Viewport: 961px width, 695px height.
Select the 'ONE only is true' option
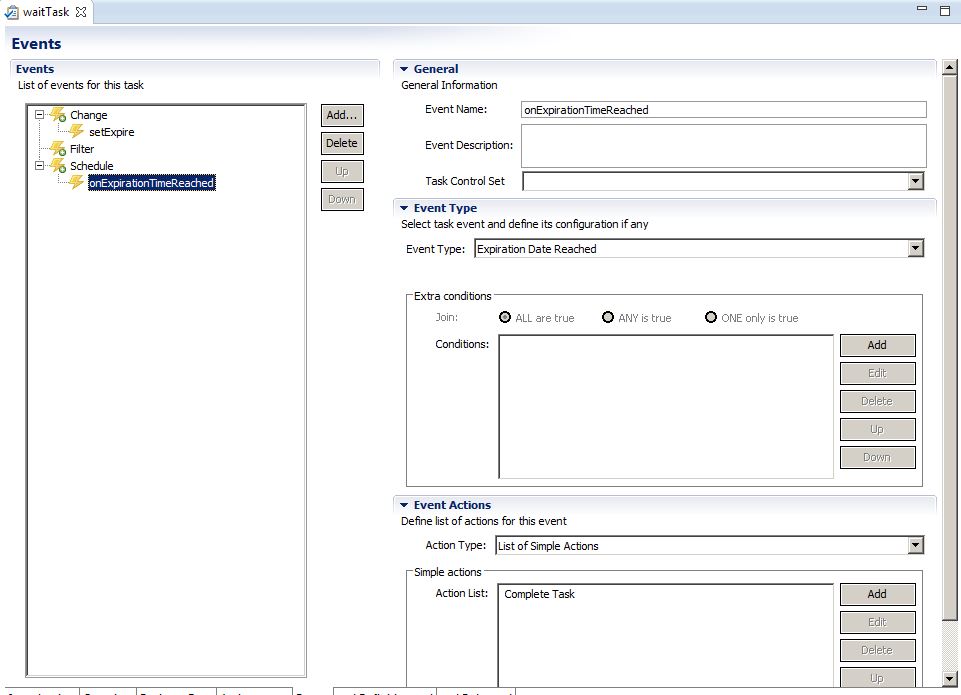711,318
